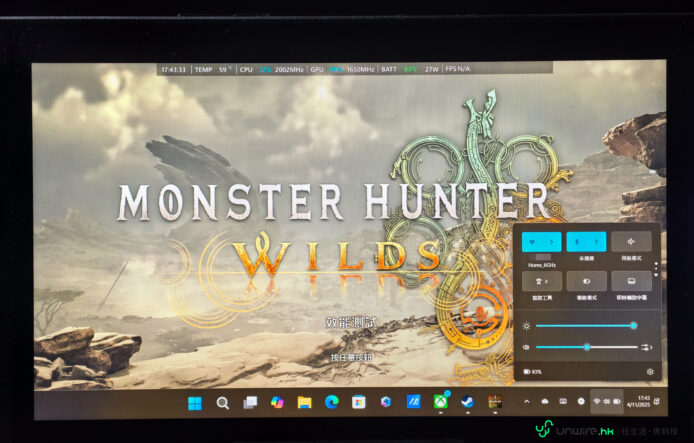Click the round tray icon beside the keyboard
The image size is (694, 443).
pos(581,401)
